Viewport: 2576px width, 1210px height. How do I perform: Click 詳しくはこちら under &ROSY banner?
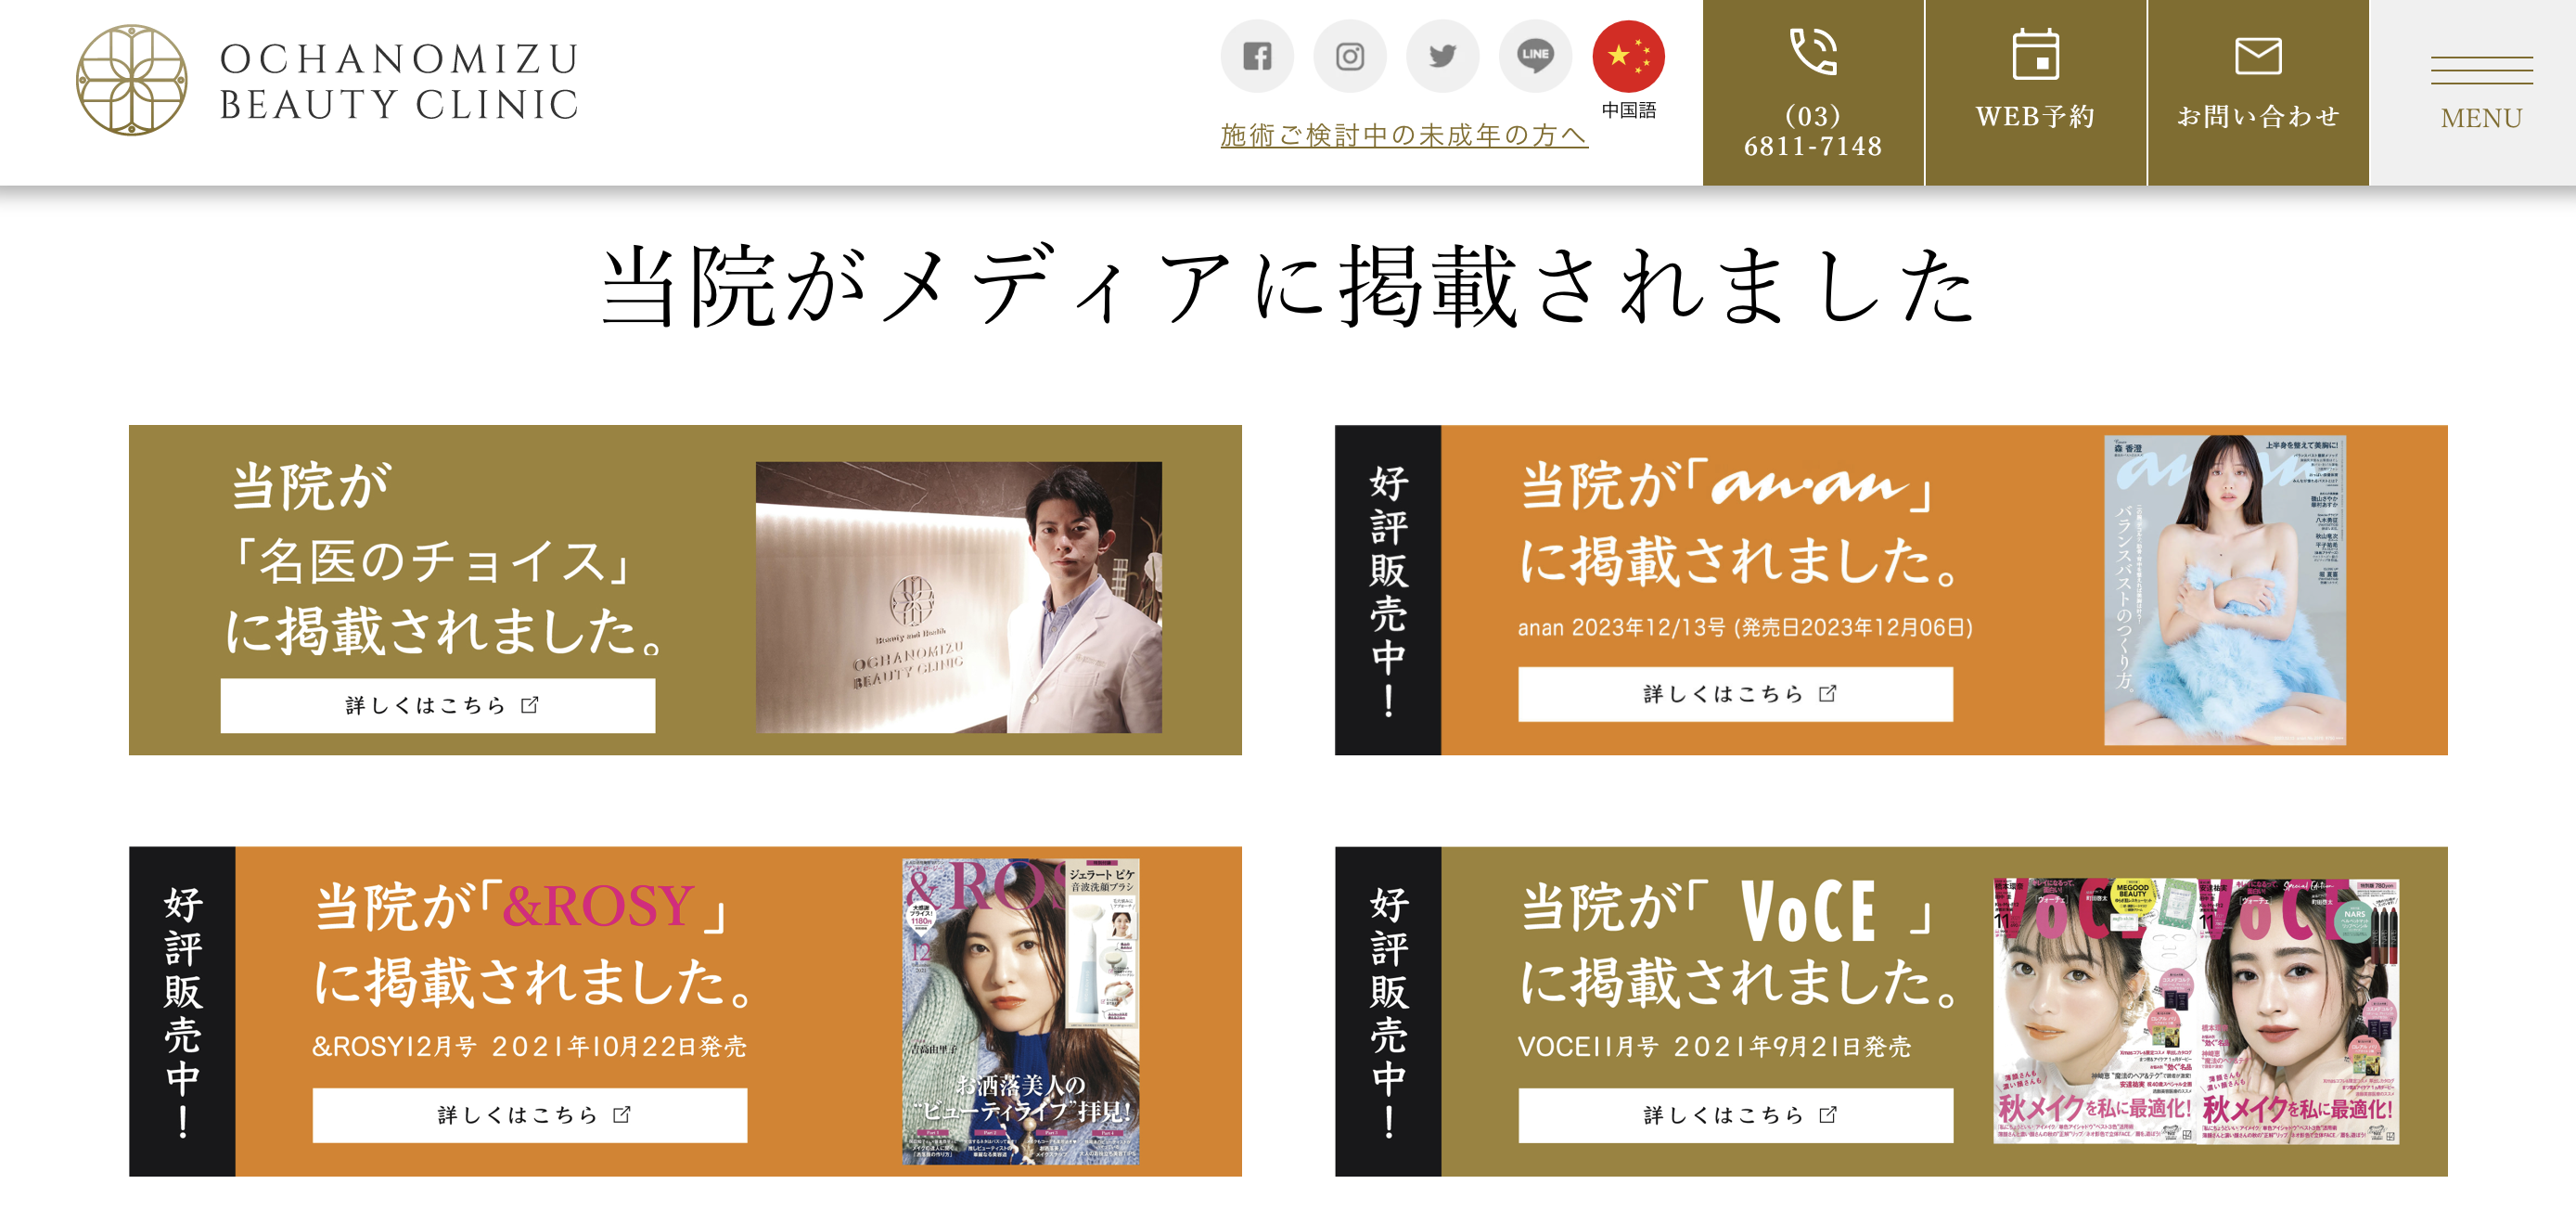pyautogui.click(x=530, y=1115)
